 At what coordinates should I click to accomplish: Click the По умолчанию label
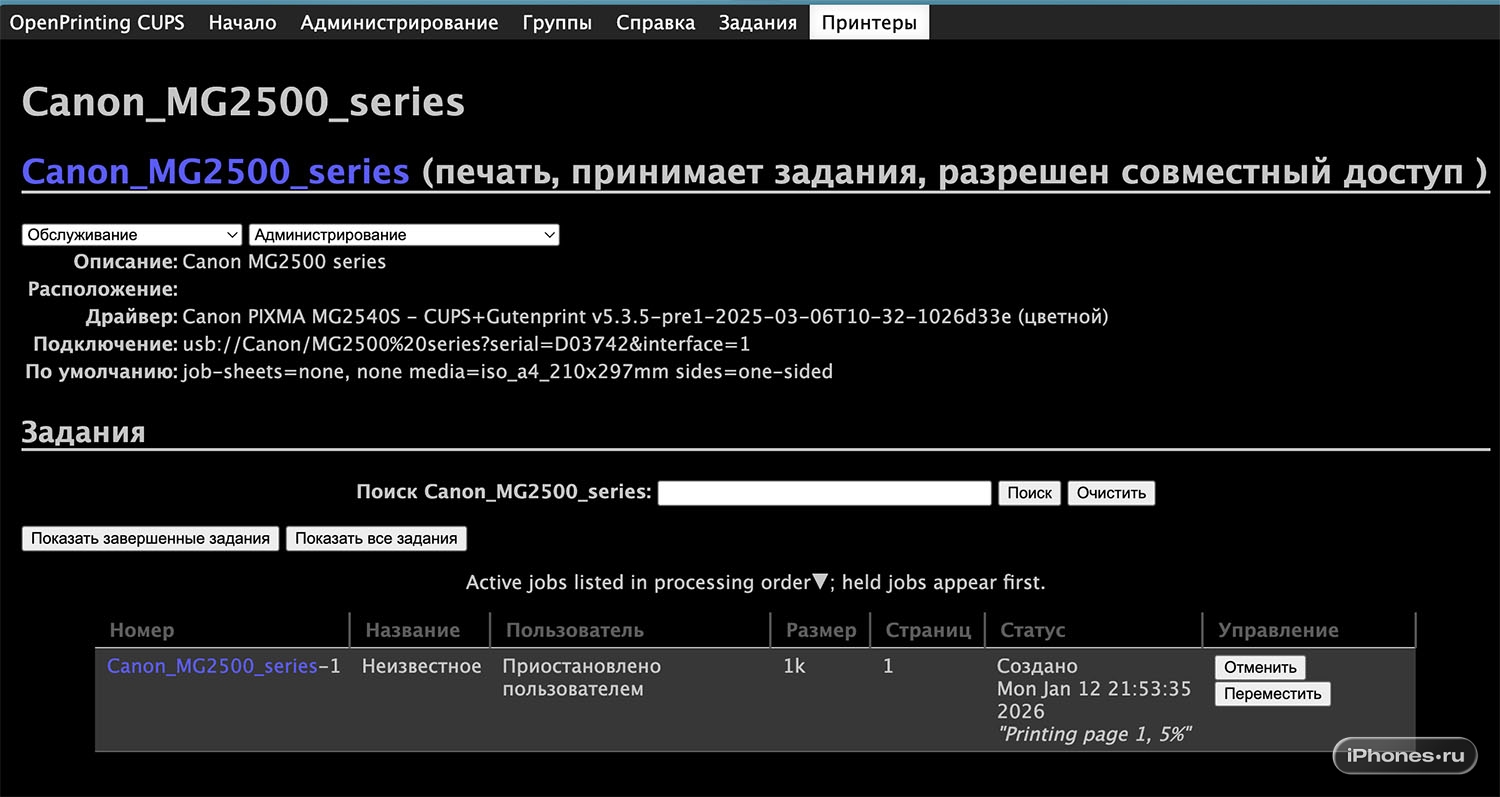101,372
